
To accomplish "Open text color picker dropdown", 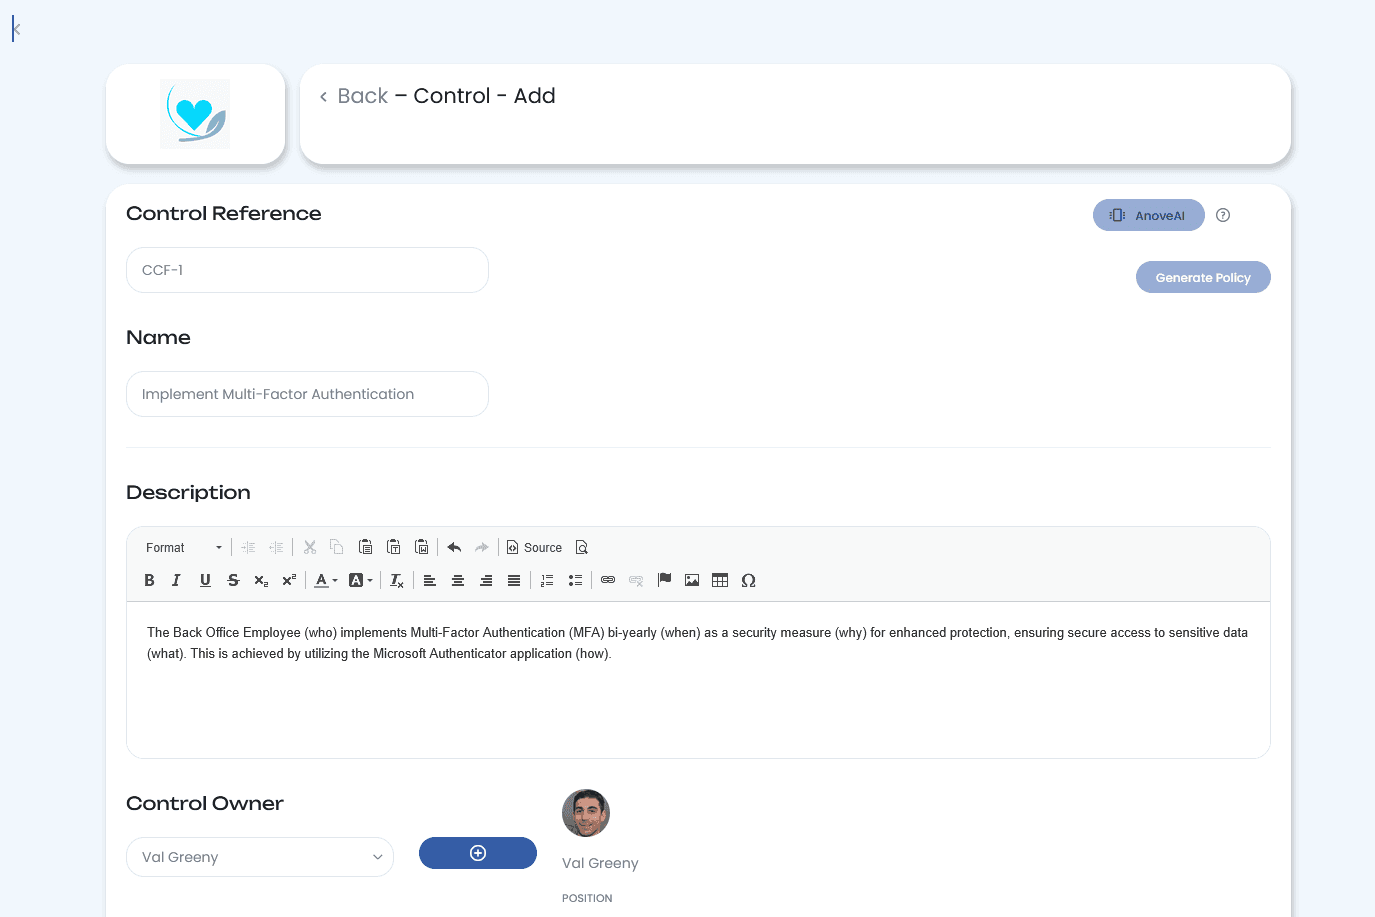I will (326, 580).
